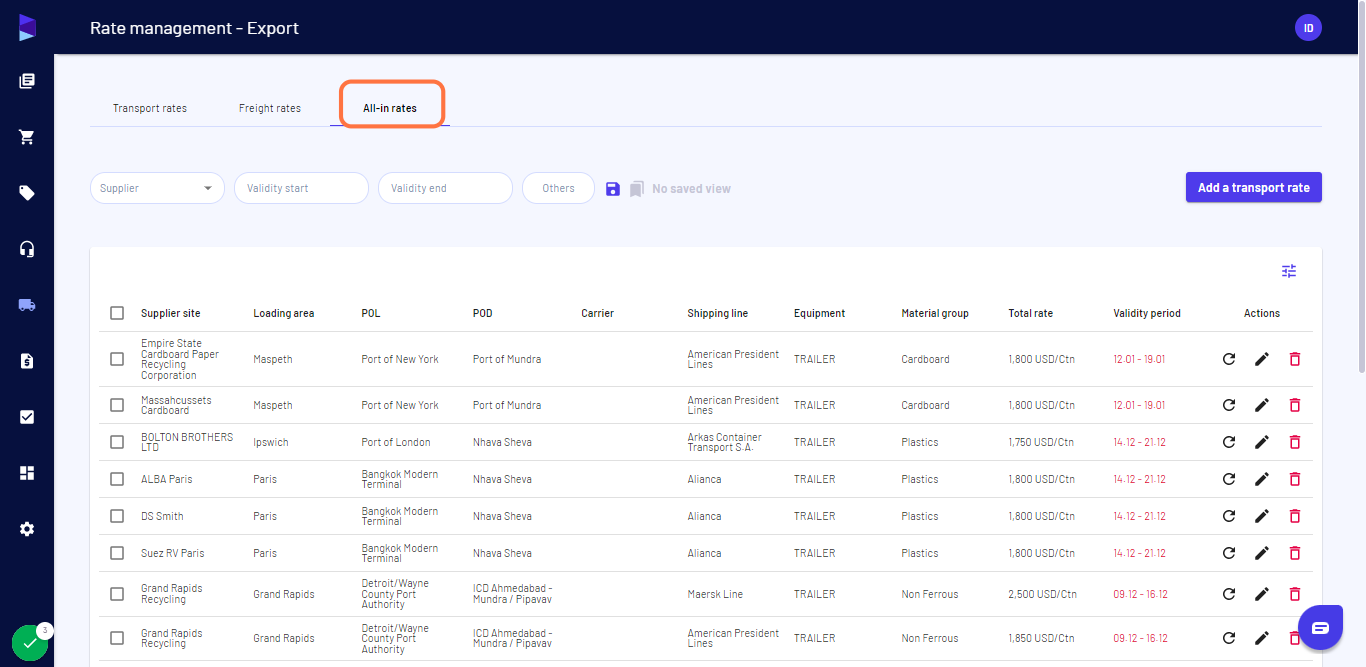This screenshot has height=667, width=1366.
Task: Sort by Supplier site column header
Action: [x=170, y=313]
